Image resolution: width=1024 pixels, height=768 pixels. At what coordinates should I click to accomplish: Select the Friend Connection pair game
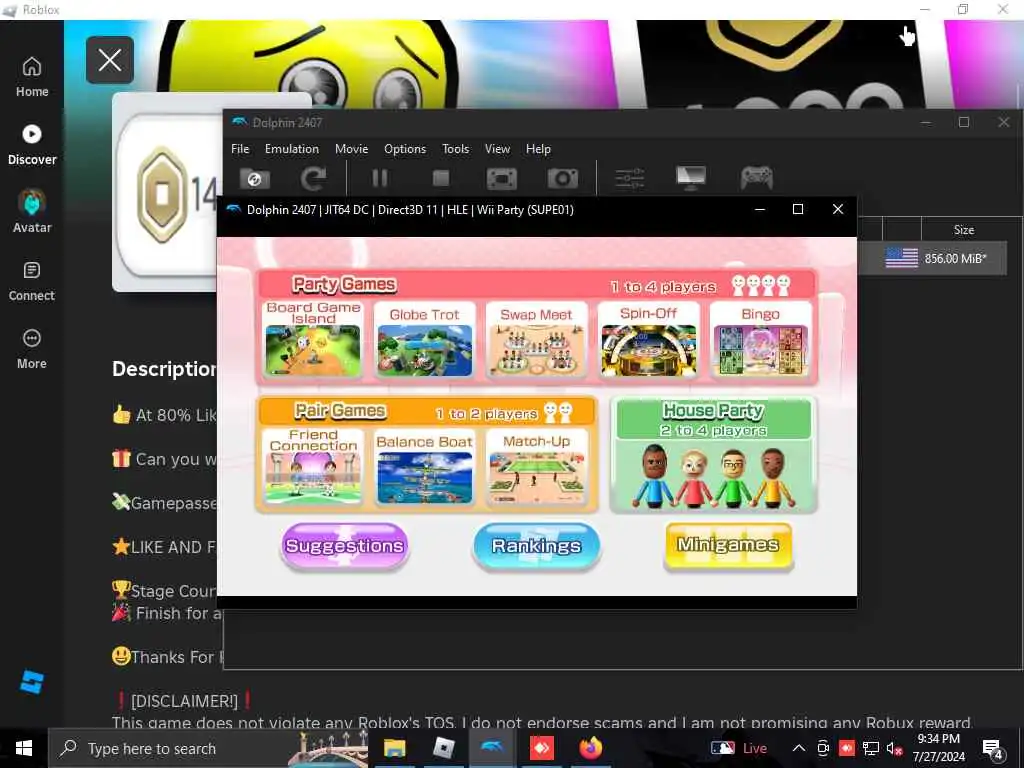313,466
